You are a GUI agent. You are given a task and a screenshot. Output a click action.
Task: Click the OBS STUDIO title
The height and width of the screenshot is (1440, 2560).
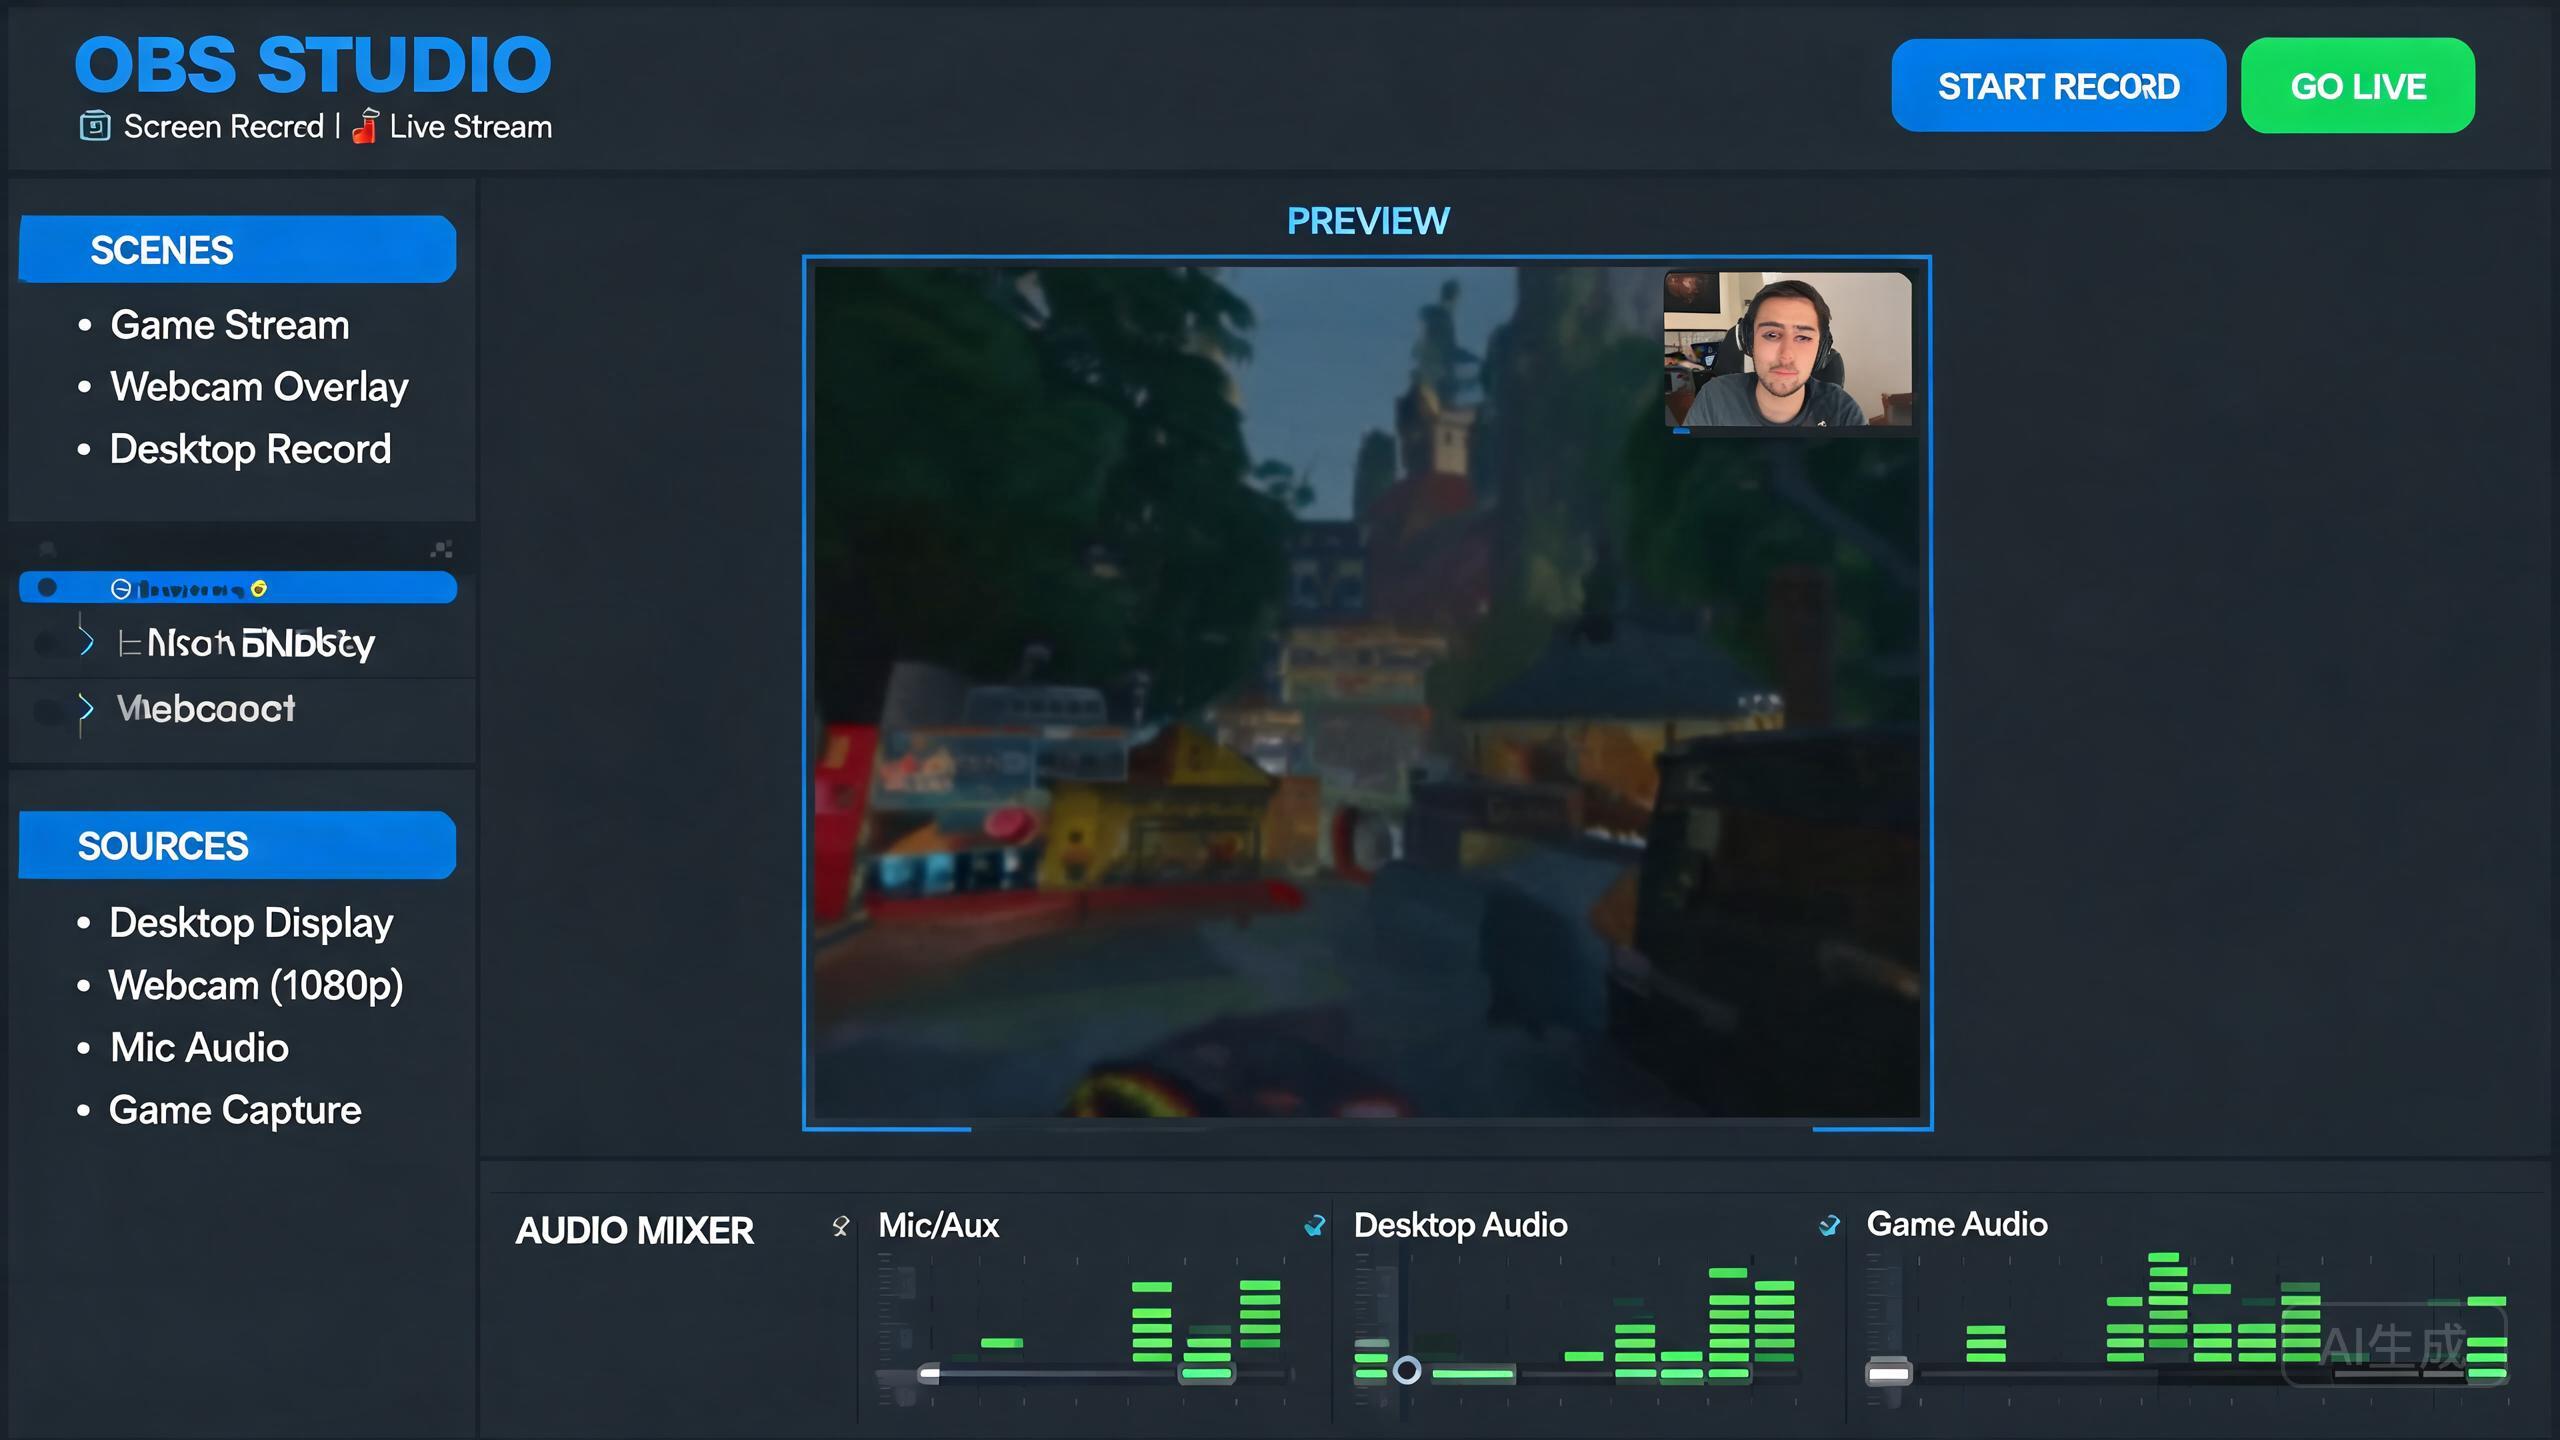(313, 65)
